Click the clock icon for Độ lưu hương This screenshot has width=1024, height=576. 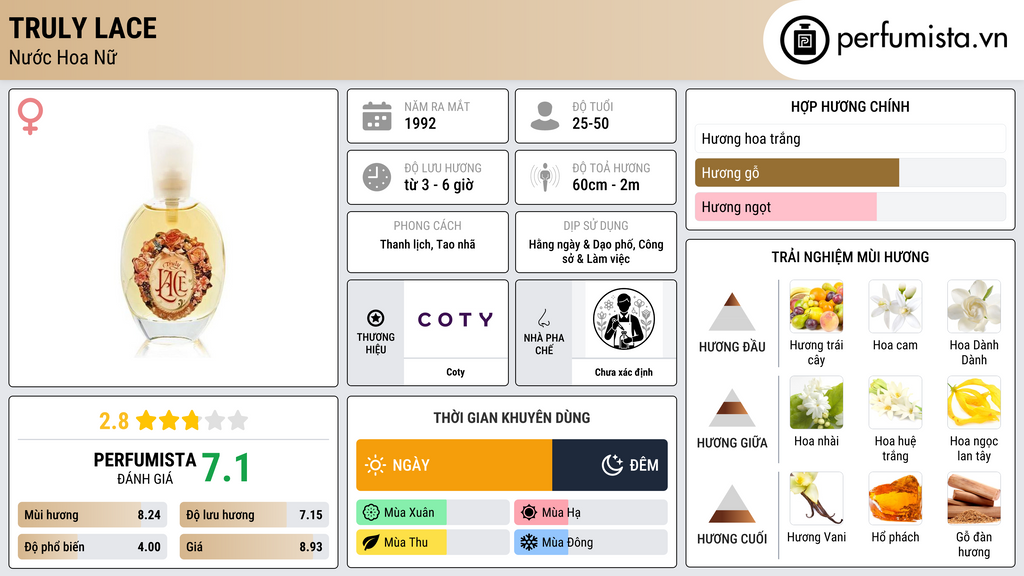[x=377, y=177]
